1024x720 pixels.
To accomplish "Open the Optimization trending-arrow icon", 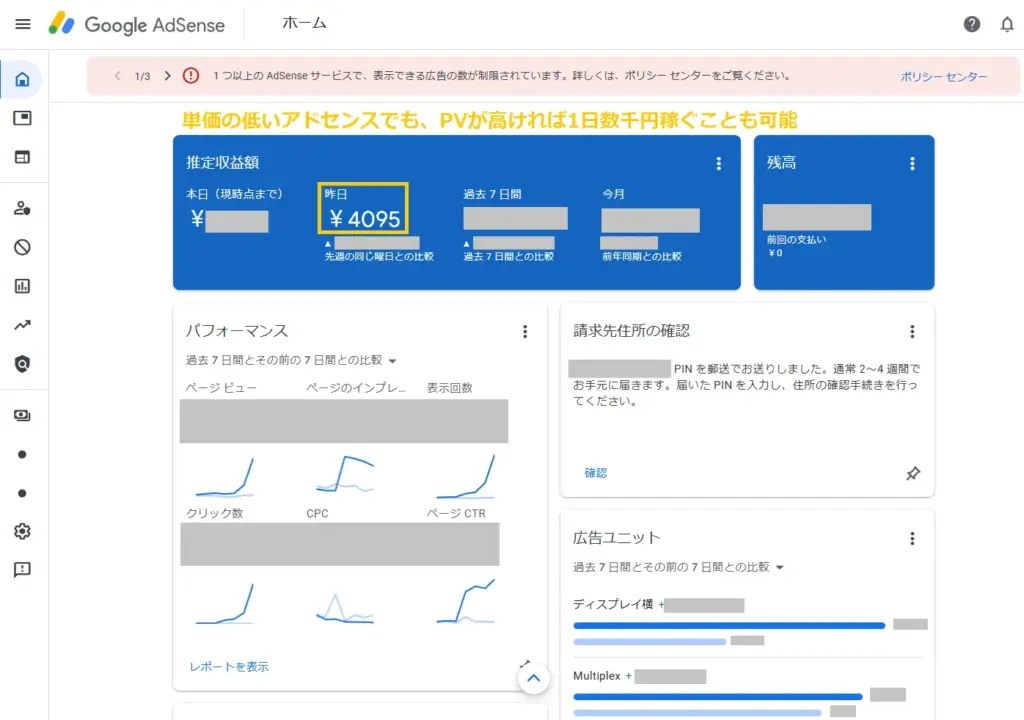I will click(x=22, y=324).
